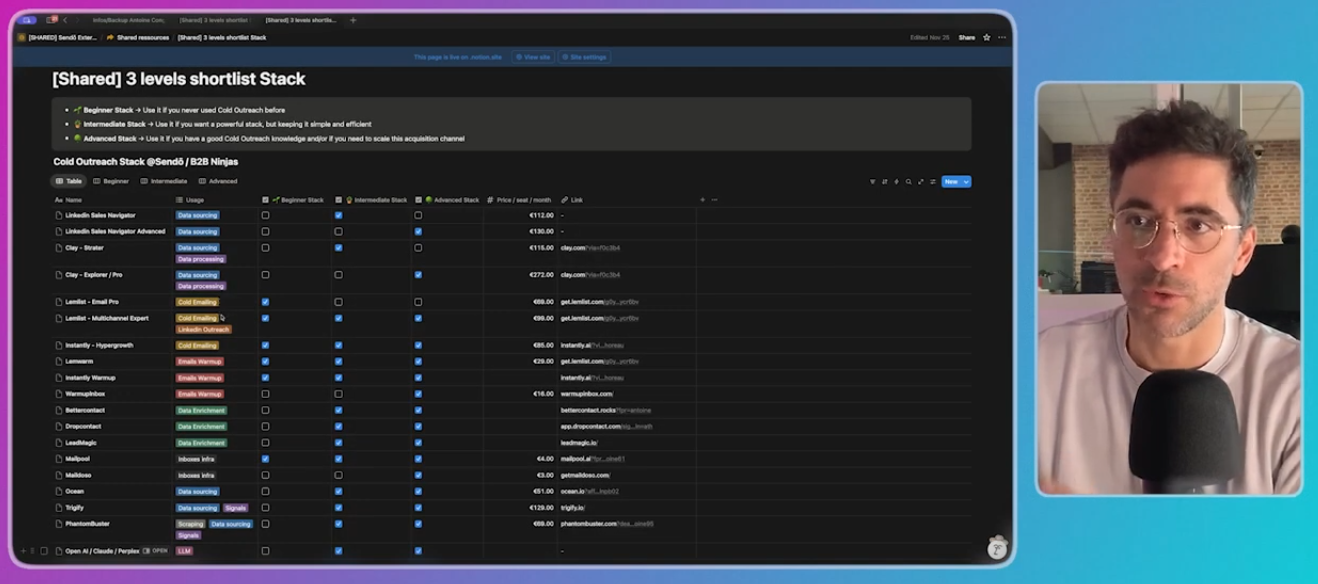Open the floating help assistant icon

[x=997, y=547]
